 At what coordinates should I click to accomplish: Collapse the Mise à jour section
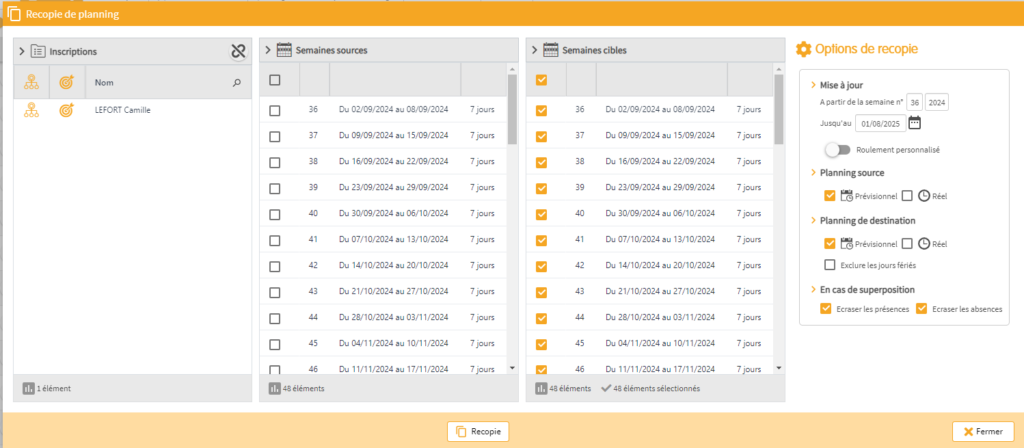click(811, 85)
